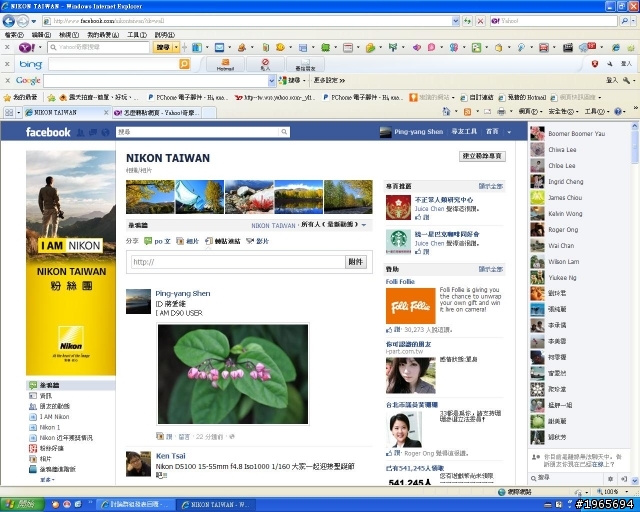
Task: Select the video share icon in the composer
Action: pyautogui.click(x=250, y=241)
